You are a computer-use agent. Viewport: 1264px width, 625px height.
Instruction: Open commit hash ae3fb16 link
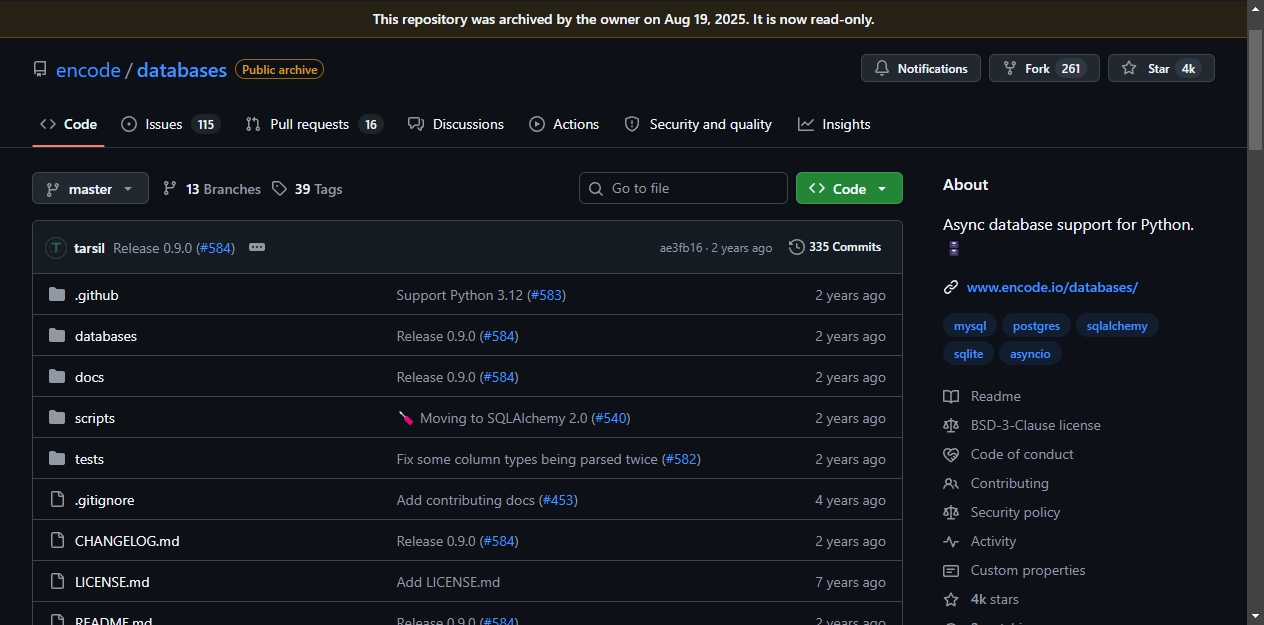681,248
